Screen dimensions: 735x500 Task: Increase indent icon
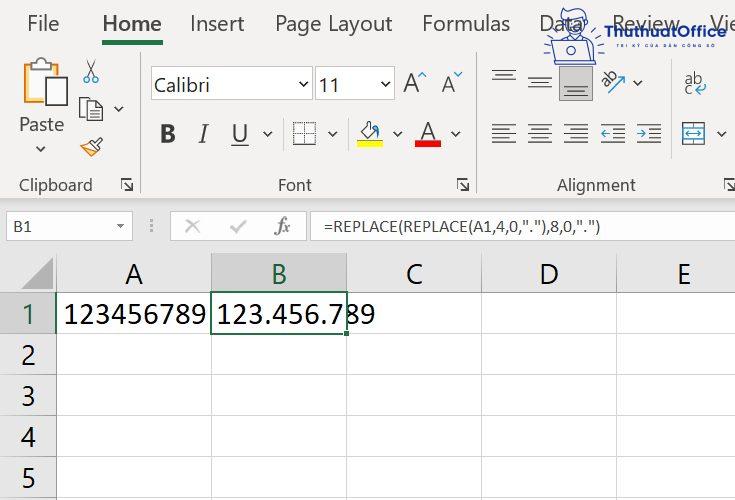click(x=649, y=134)
